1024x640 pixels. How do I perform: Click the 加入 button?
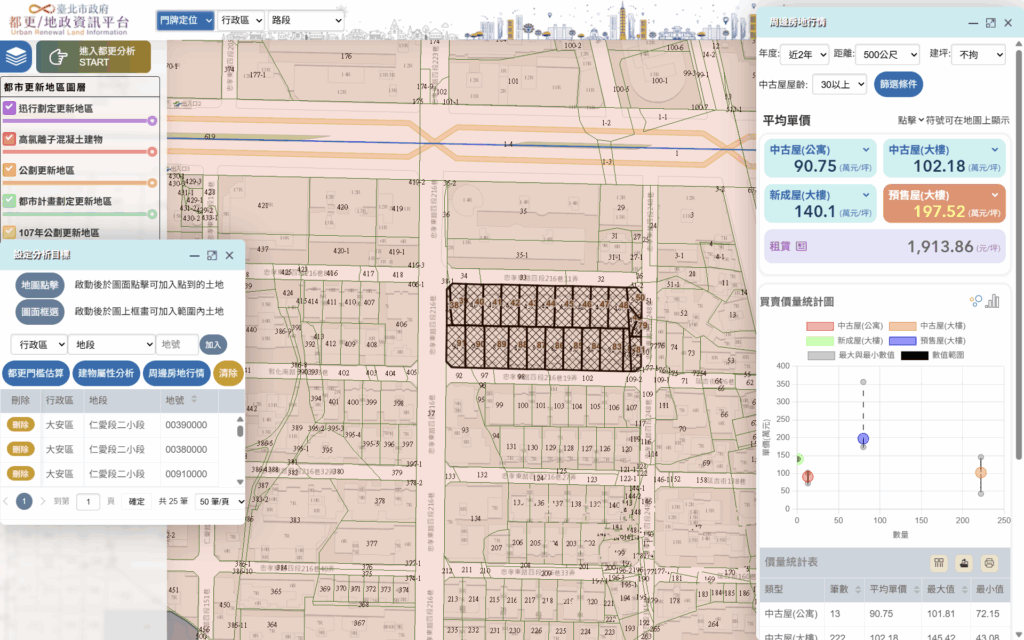point(213,344)
